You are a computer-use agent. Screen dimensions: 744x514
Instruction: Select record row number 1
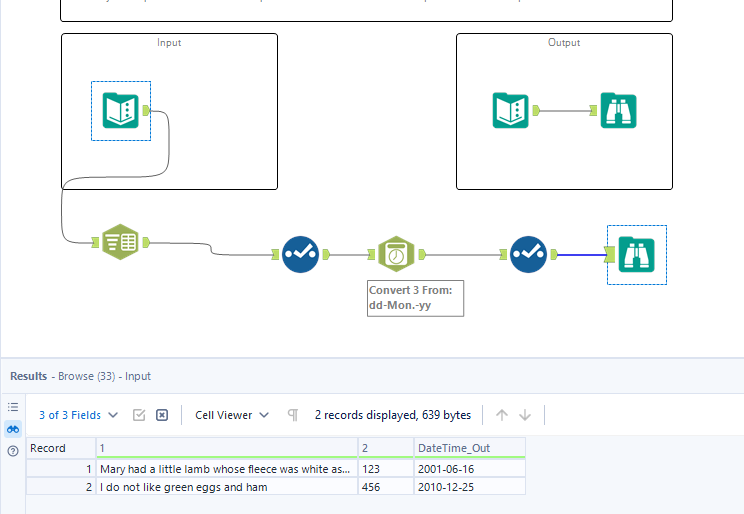click(61, 469)
